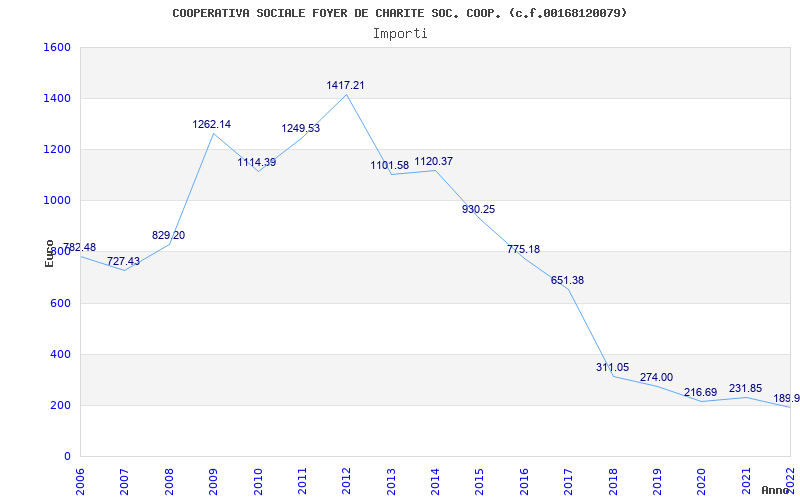Viewport: 800px width, 500px height.
Task: Click the 1200 y-axis tick label
Action: pyautogui.click(x=56, y=149)
